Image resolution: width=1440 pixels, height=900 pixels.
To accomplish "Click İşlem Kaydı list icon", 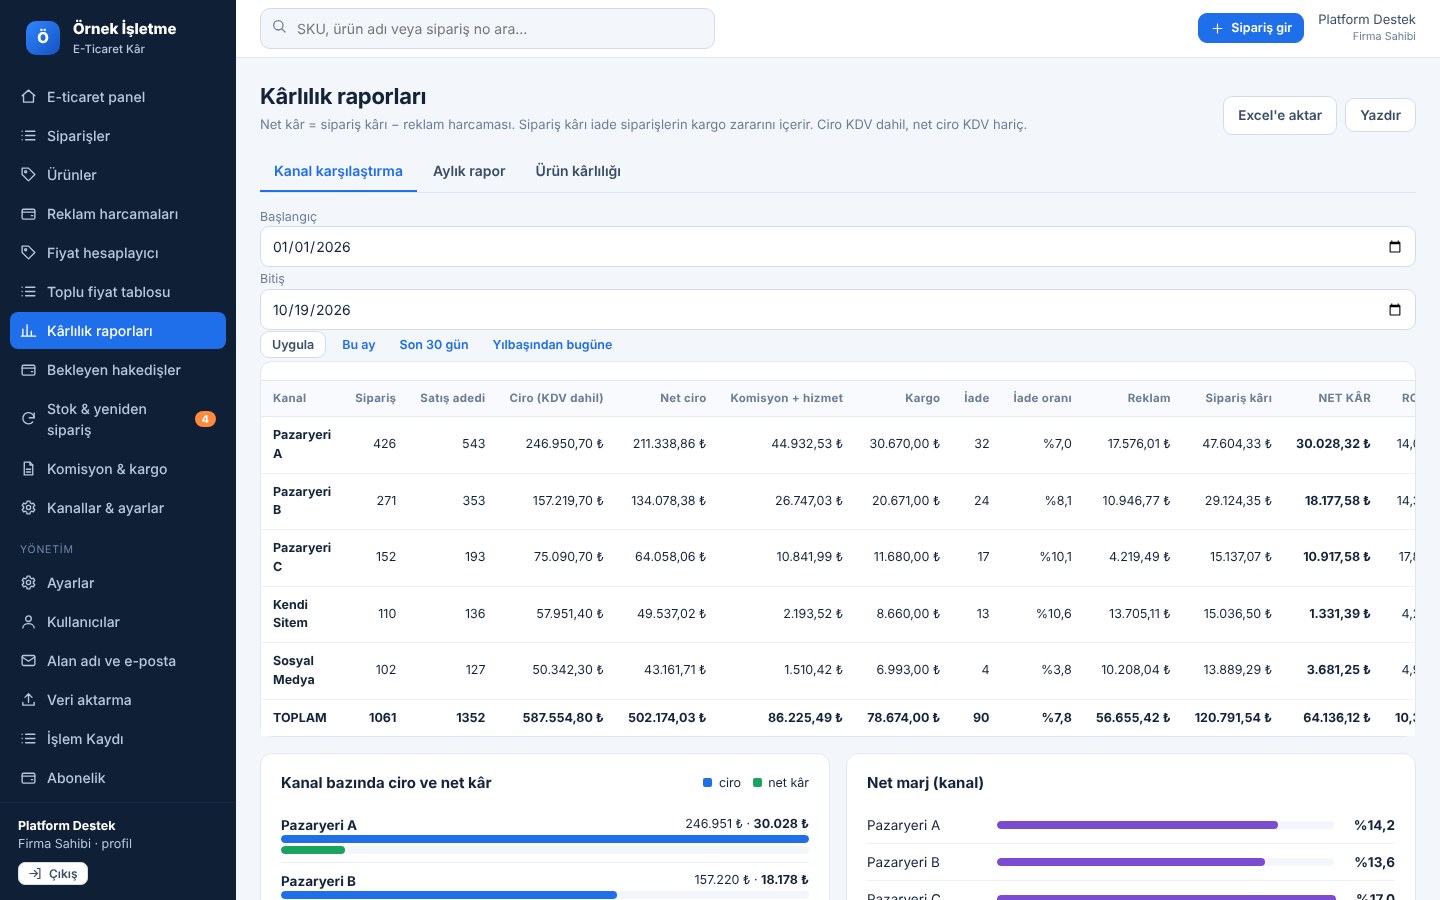I will click(28, 739).
